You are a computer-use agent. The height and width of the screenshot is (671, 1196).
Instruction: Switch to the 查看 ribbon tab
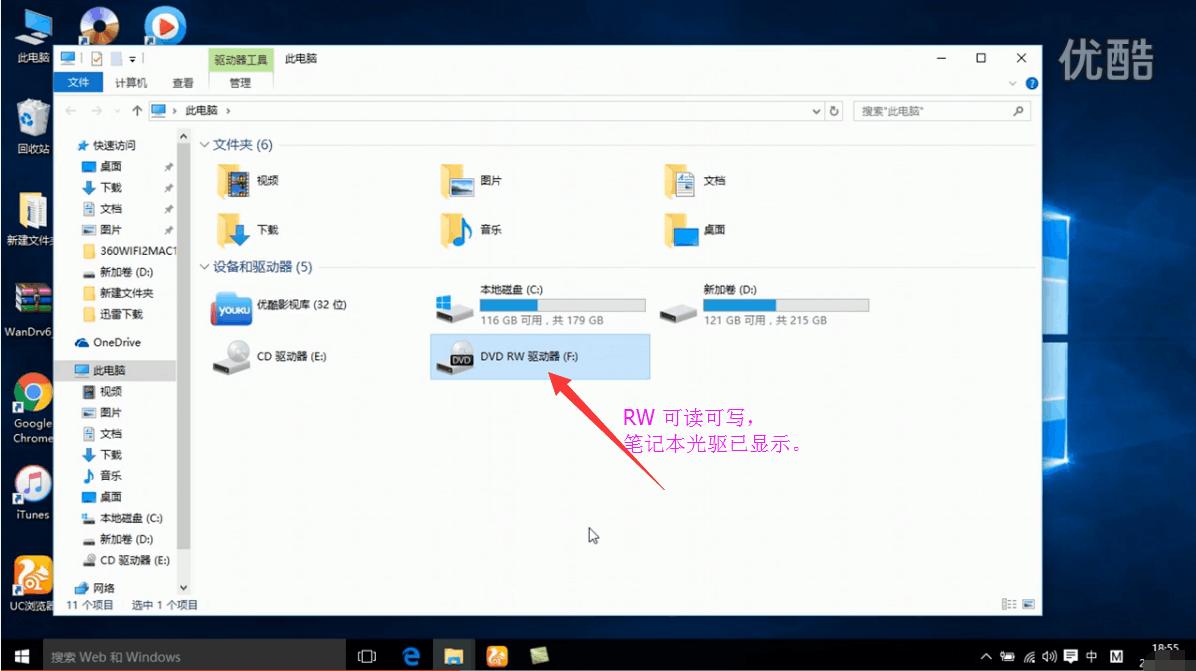[183, 82]
